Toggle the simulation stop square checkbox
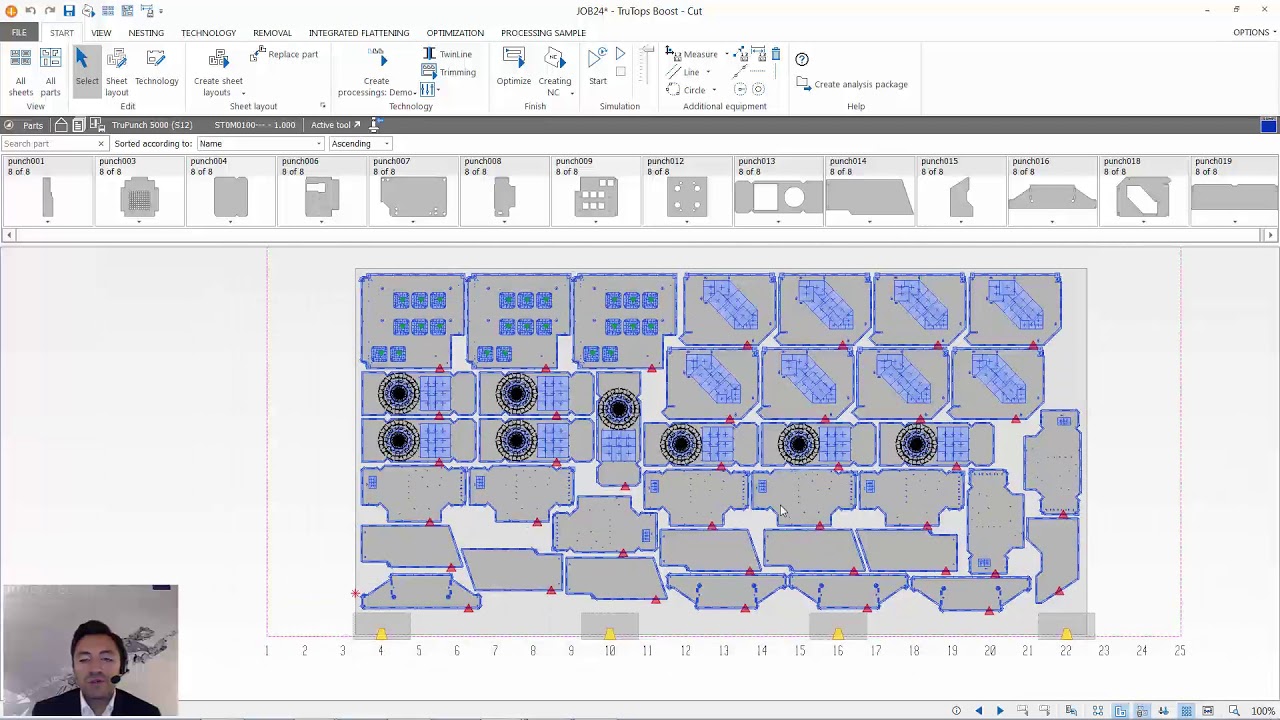The width and height of the screenshot is (1280, 720). click(x=621, y=72)
